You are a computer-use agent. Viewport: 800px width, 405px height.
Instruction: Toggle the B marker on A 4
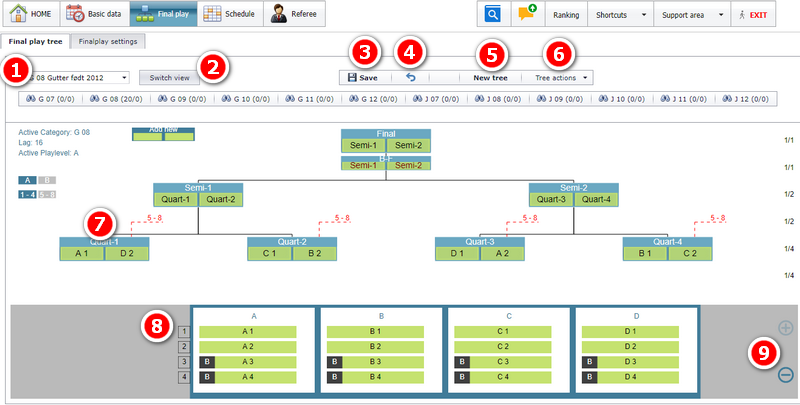(x=207, y=378)
